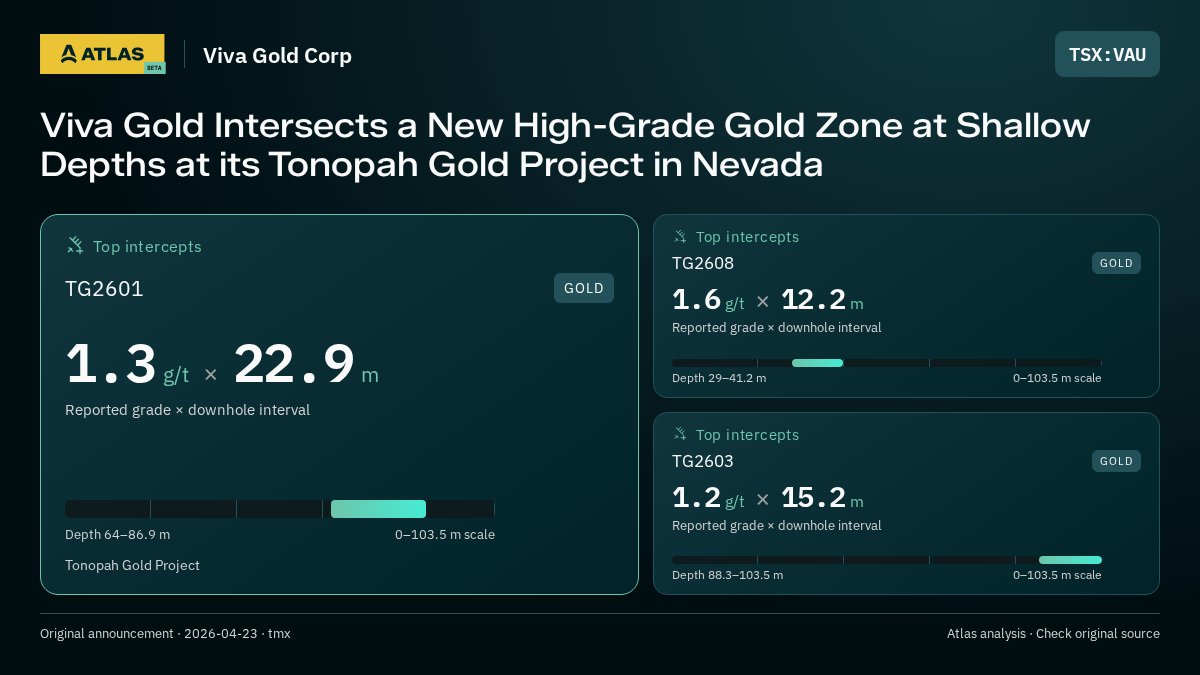The image size is (1200, 675).
Task: Click the BETA tag on the Atlas logo
Action: point(154,68)
